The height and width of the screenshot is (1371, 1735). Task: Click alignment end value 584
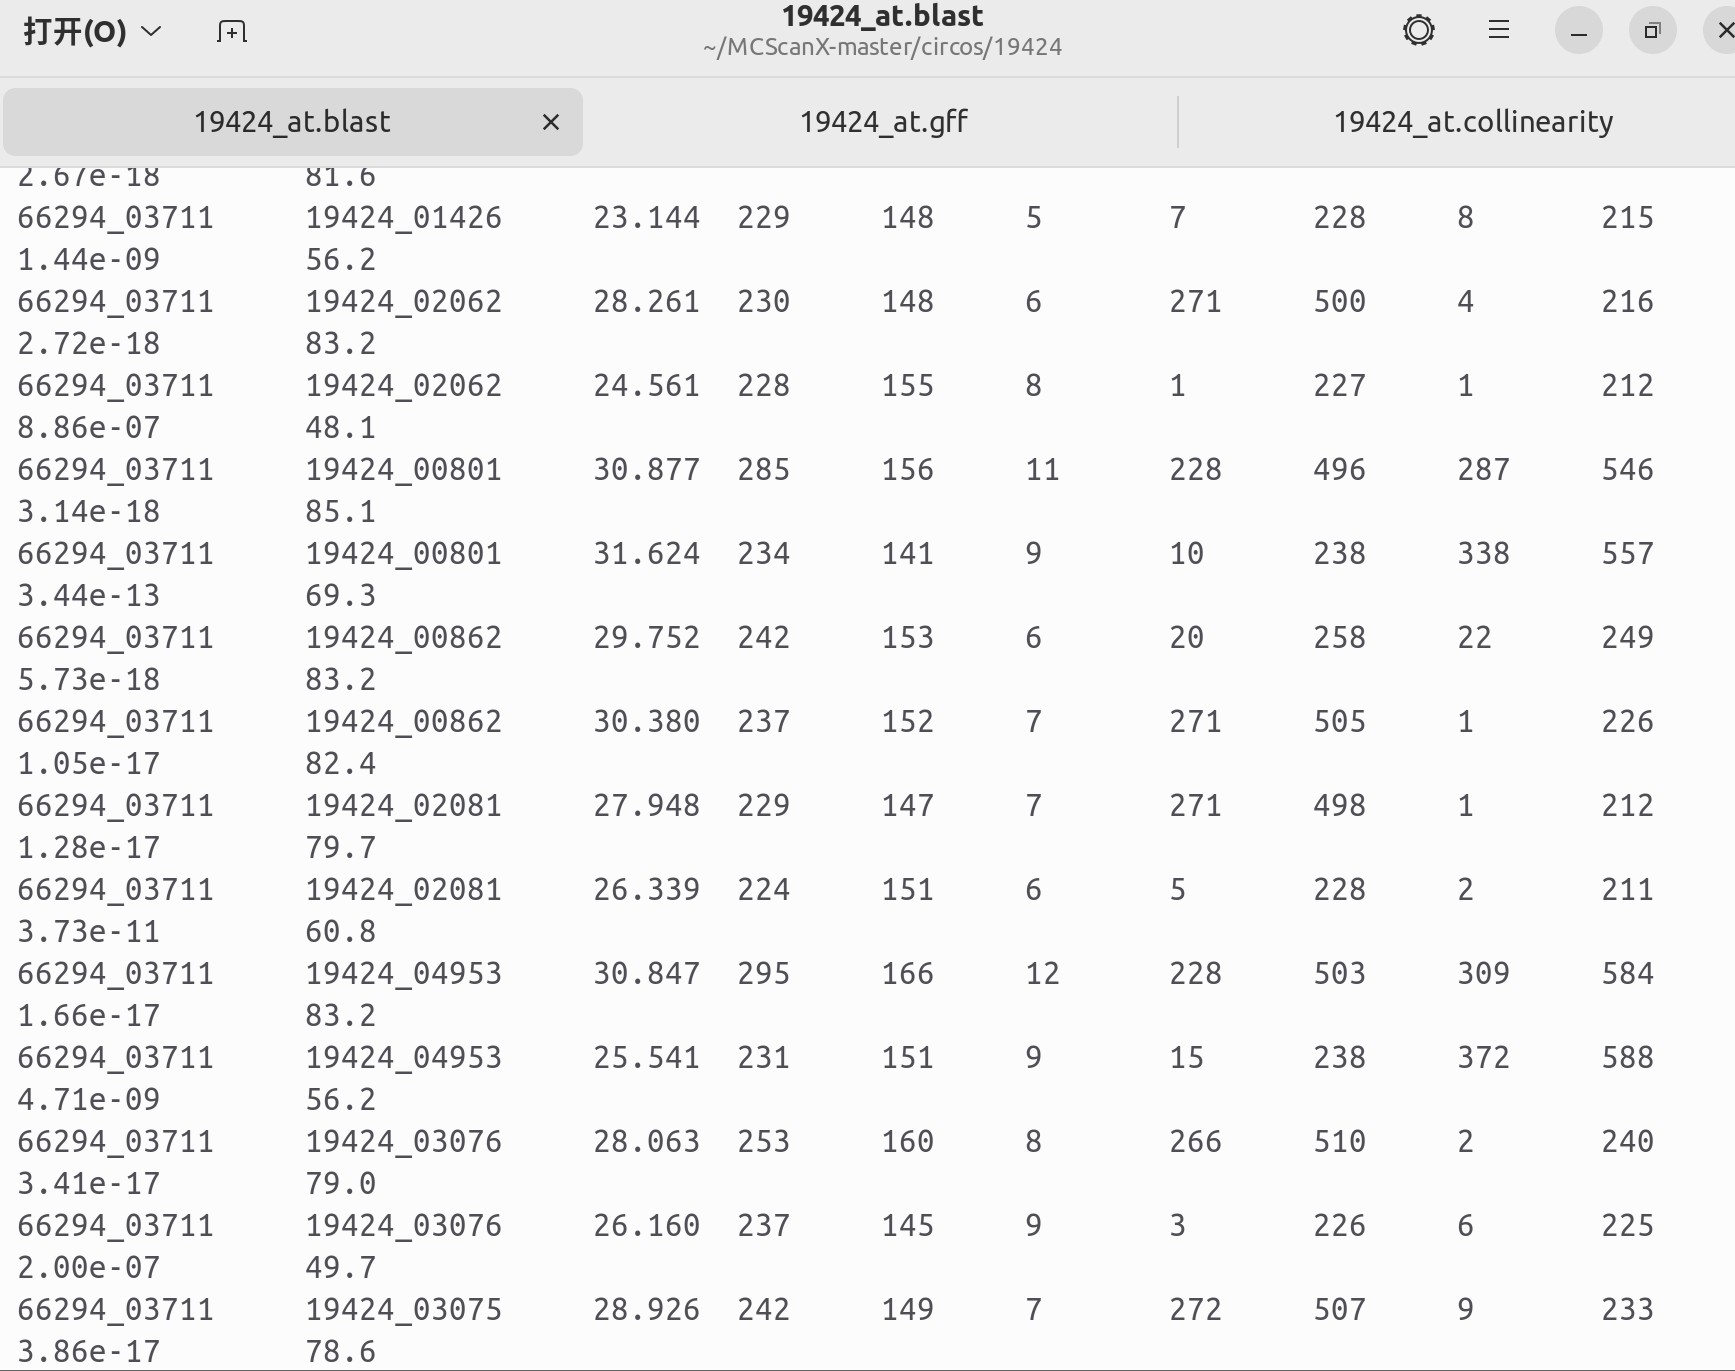click(1627, 974)
